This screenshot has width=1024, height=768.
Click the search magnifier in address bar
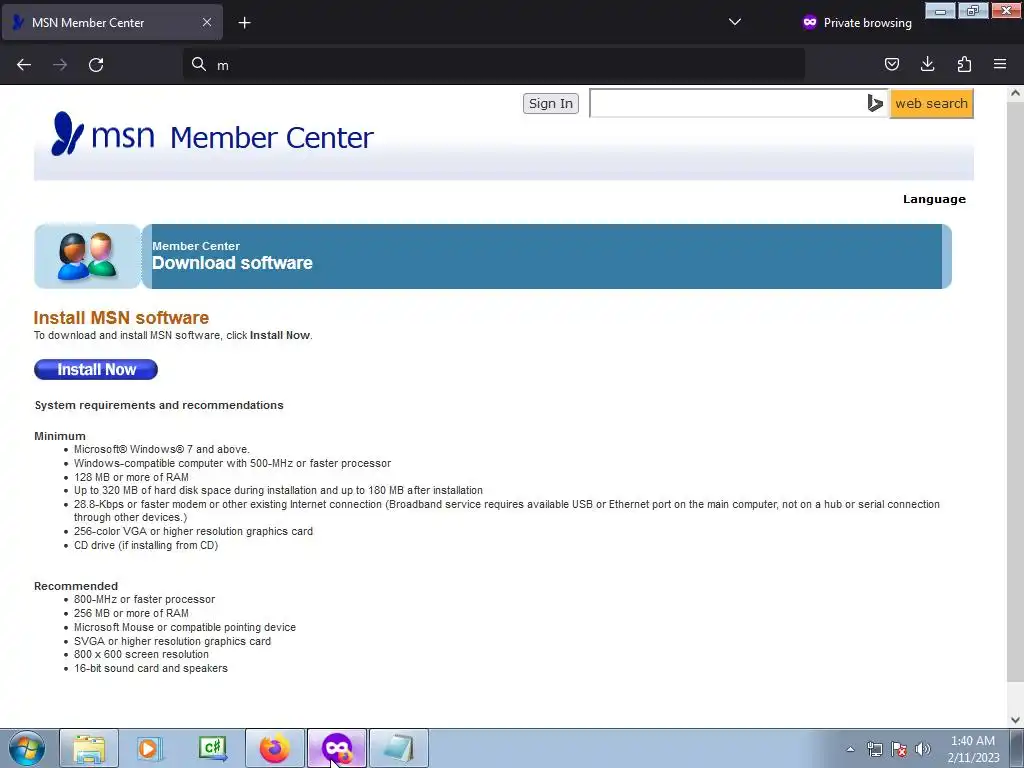pyautogui.click(x=199, y=64)
